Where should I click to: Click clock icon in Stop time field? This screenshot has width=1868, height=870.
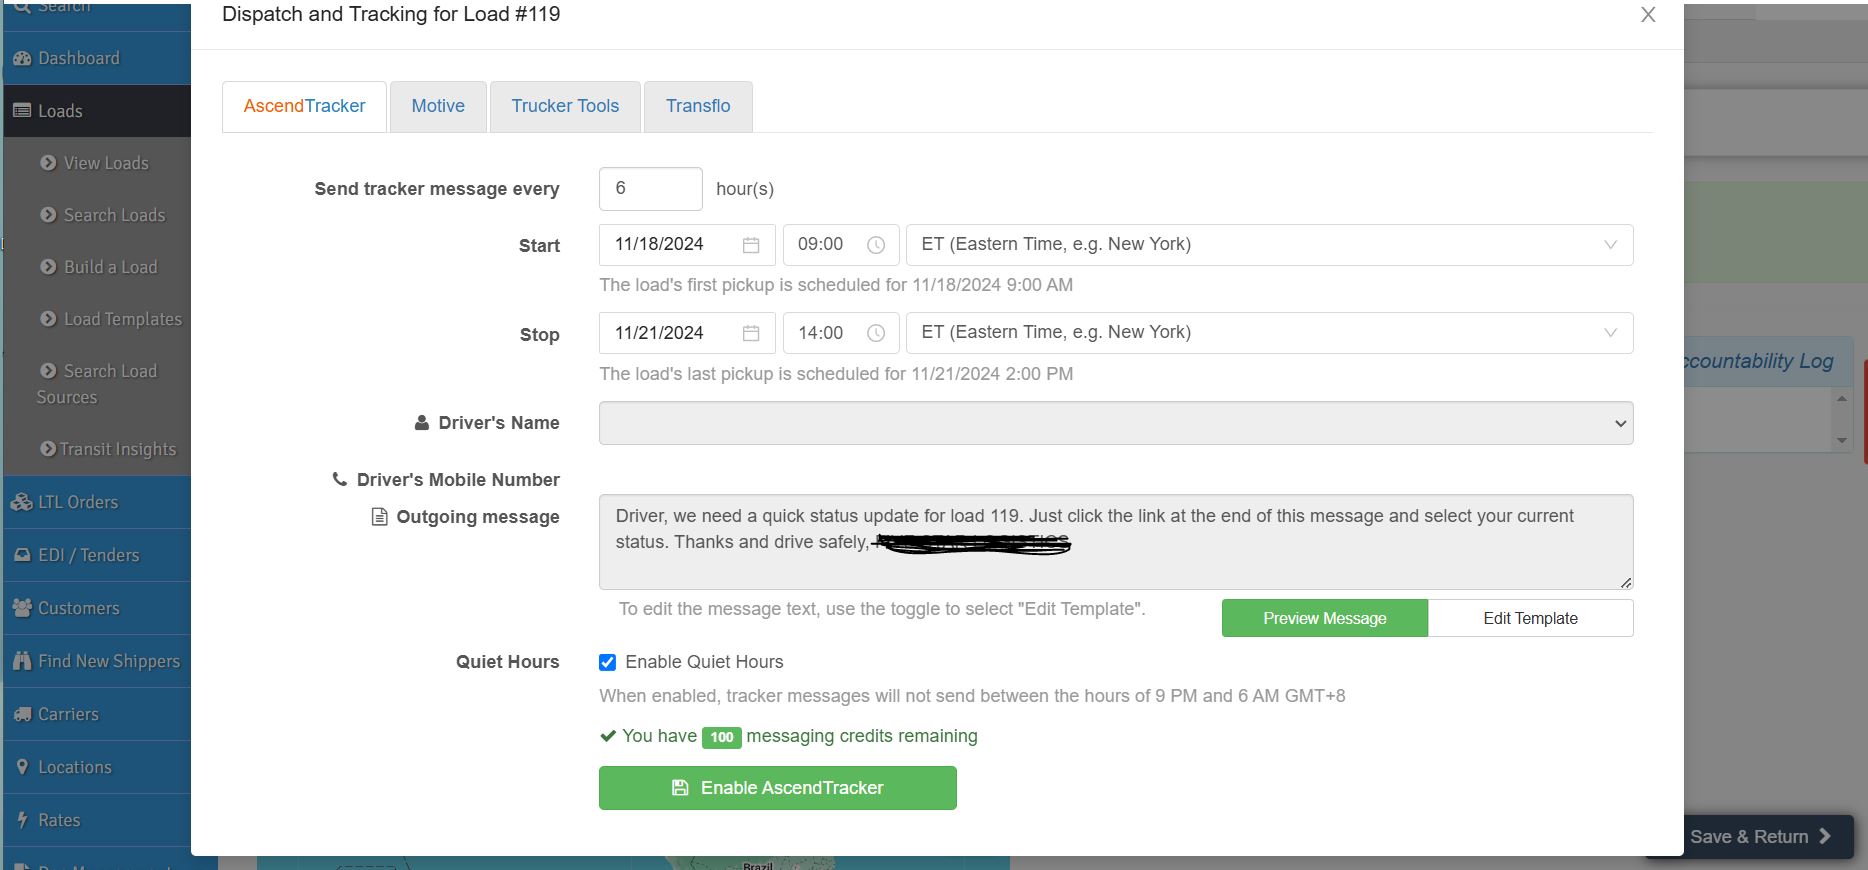click(x=876, y=333)
